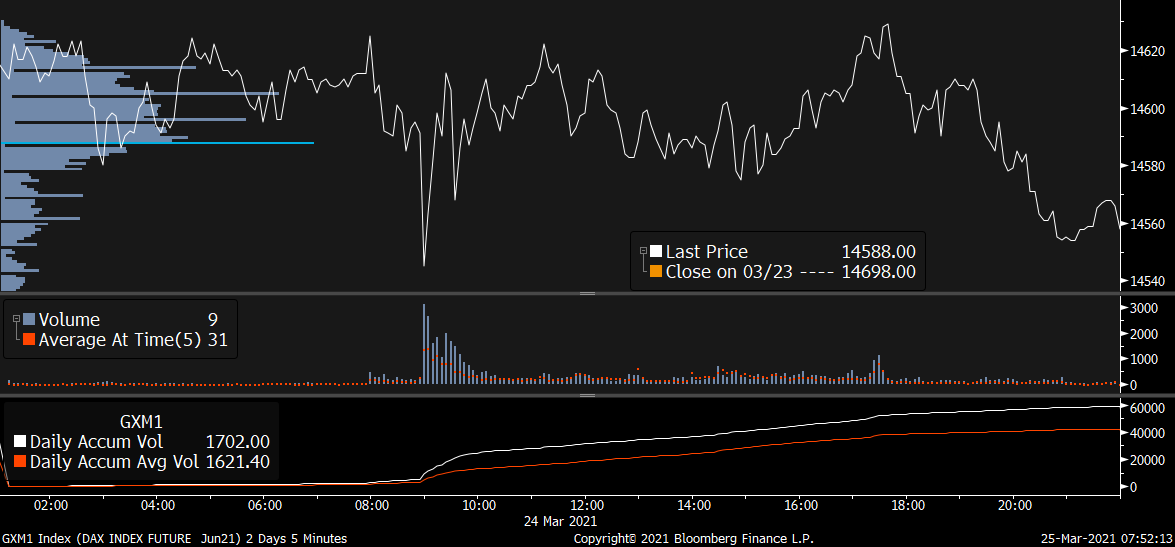The height and width of the screenshot is (547, 1175).
Task: Click the 24 Mar 2021 date label
Action: click(x=560, y=521)
